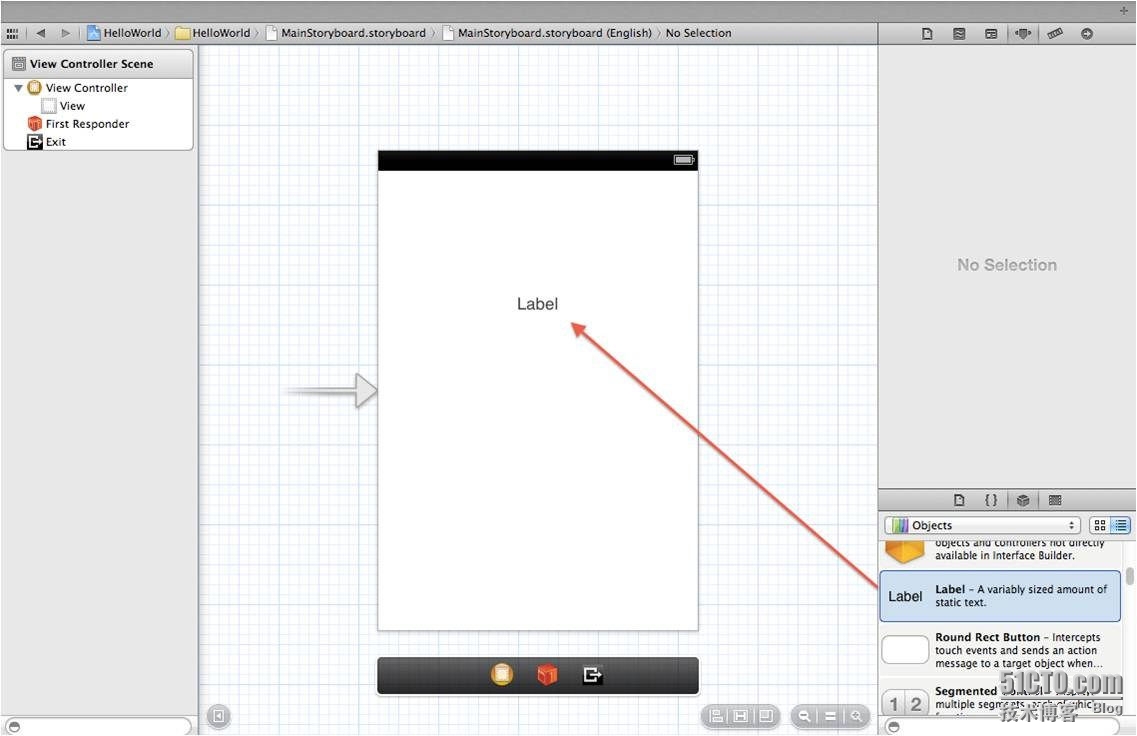This screenshot has width=1137, height=736.
Task: Toggle the document outline panel button
Action: [x=218, y=716]
